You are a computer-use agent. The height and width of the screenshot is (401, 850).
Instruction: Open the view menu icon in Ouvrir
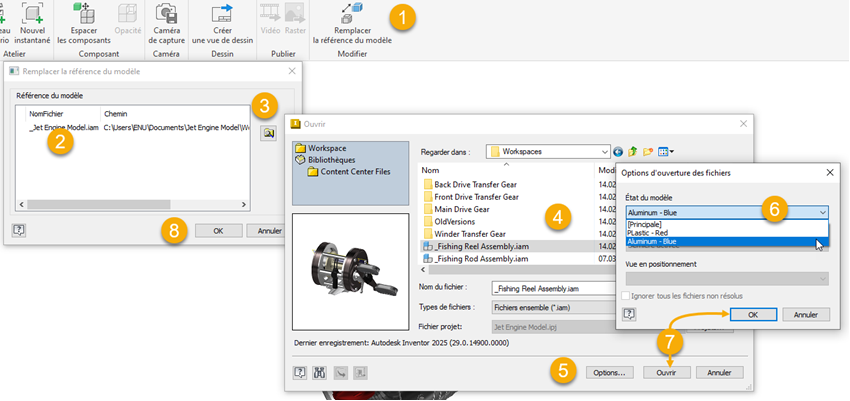pos(666,152)
